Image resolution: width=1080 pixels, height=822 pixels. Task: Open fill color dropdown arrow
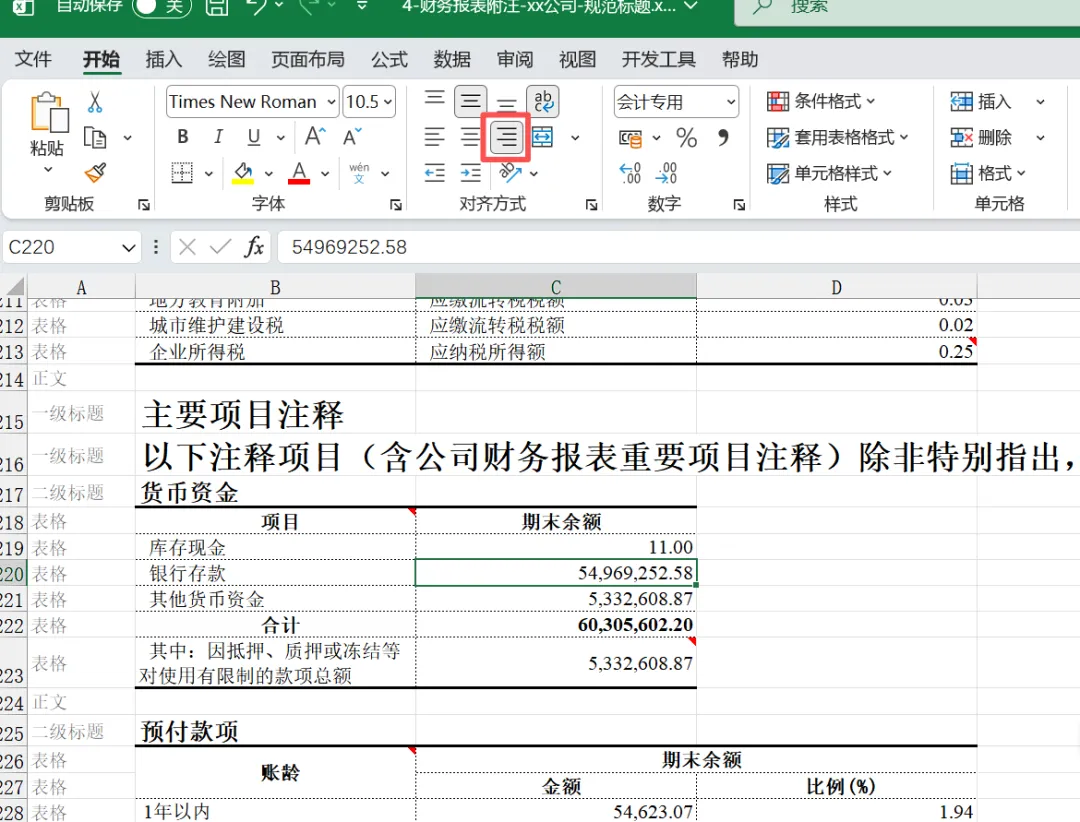[269, 174]
